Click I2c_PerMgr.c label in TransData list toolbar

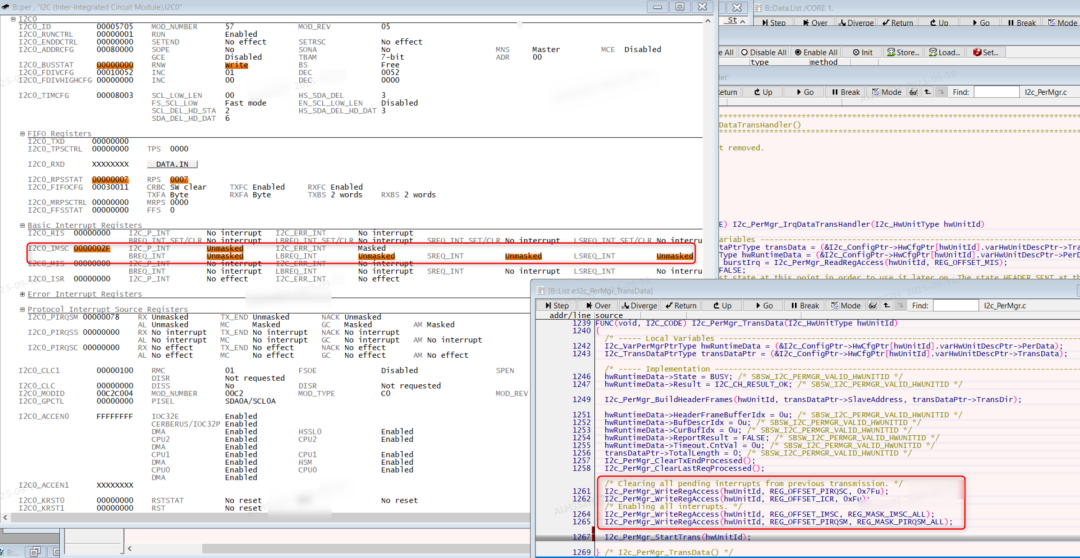1006,305
